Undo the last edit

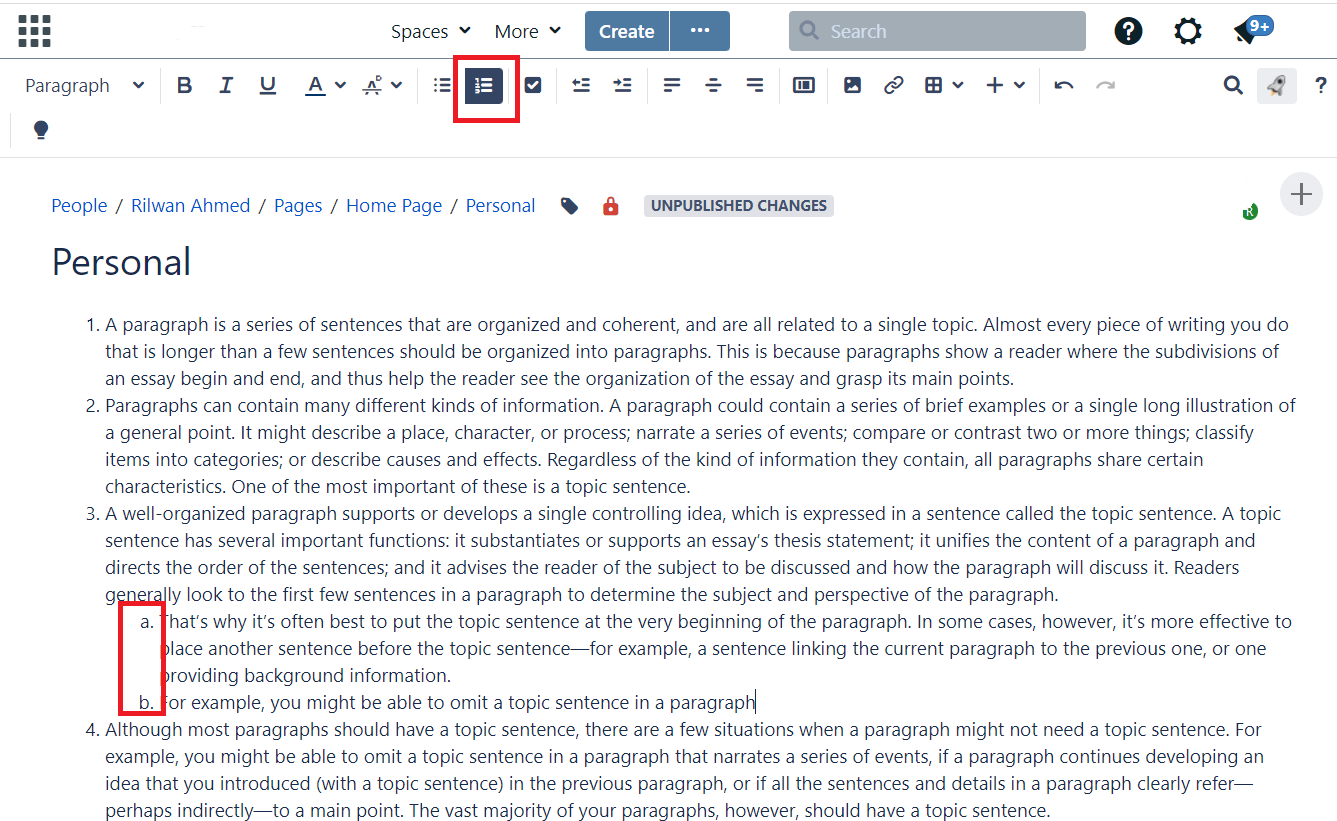[1064, 86]
